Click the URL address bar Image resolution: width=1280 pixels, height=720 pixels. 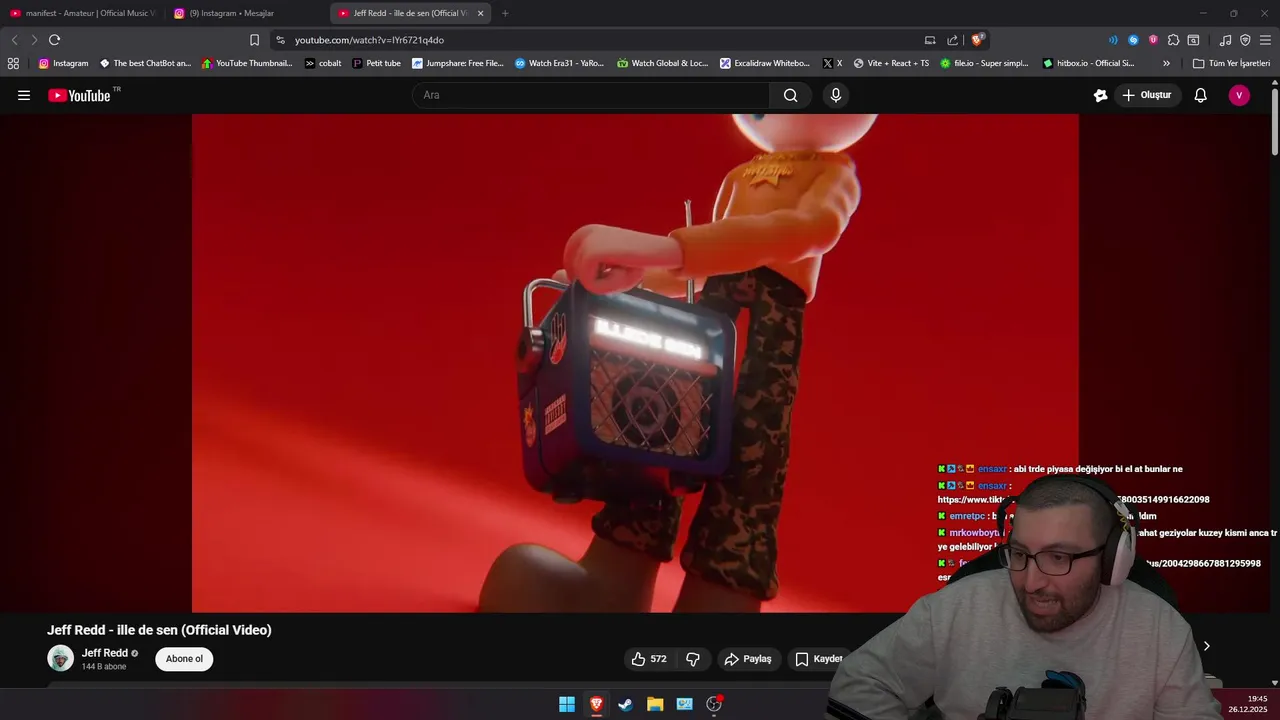click(600, 40)
